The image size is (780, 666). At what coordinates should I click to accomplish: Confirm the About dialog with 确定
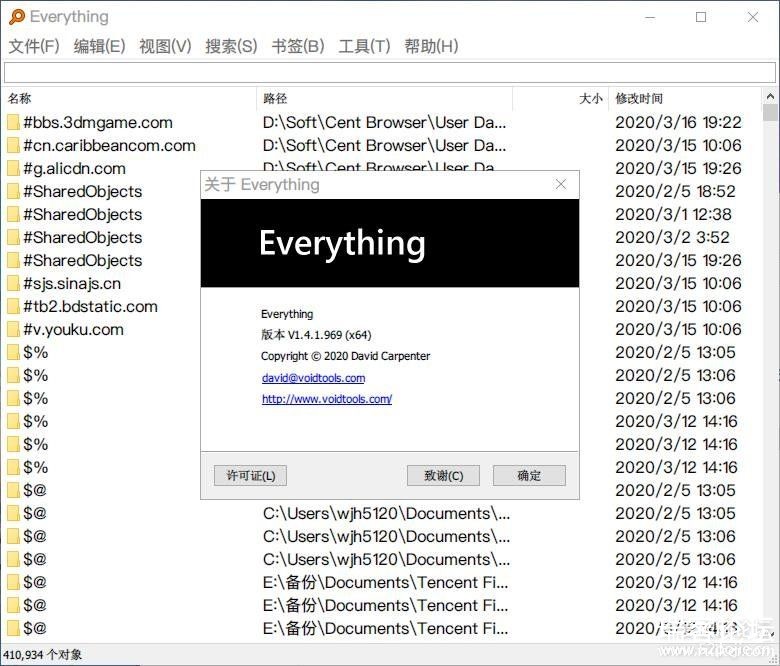[x=529, y=476]
